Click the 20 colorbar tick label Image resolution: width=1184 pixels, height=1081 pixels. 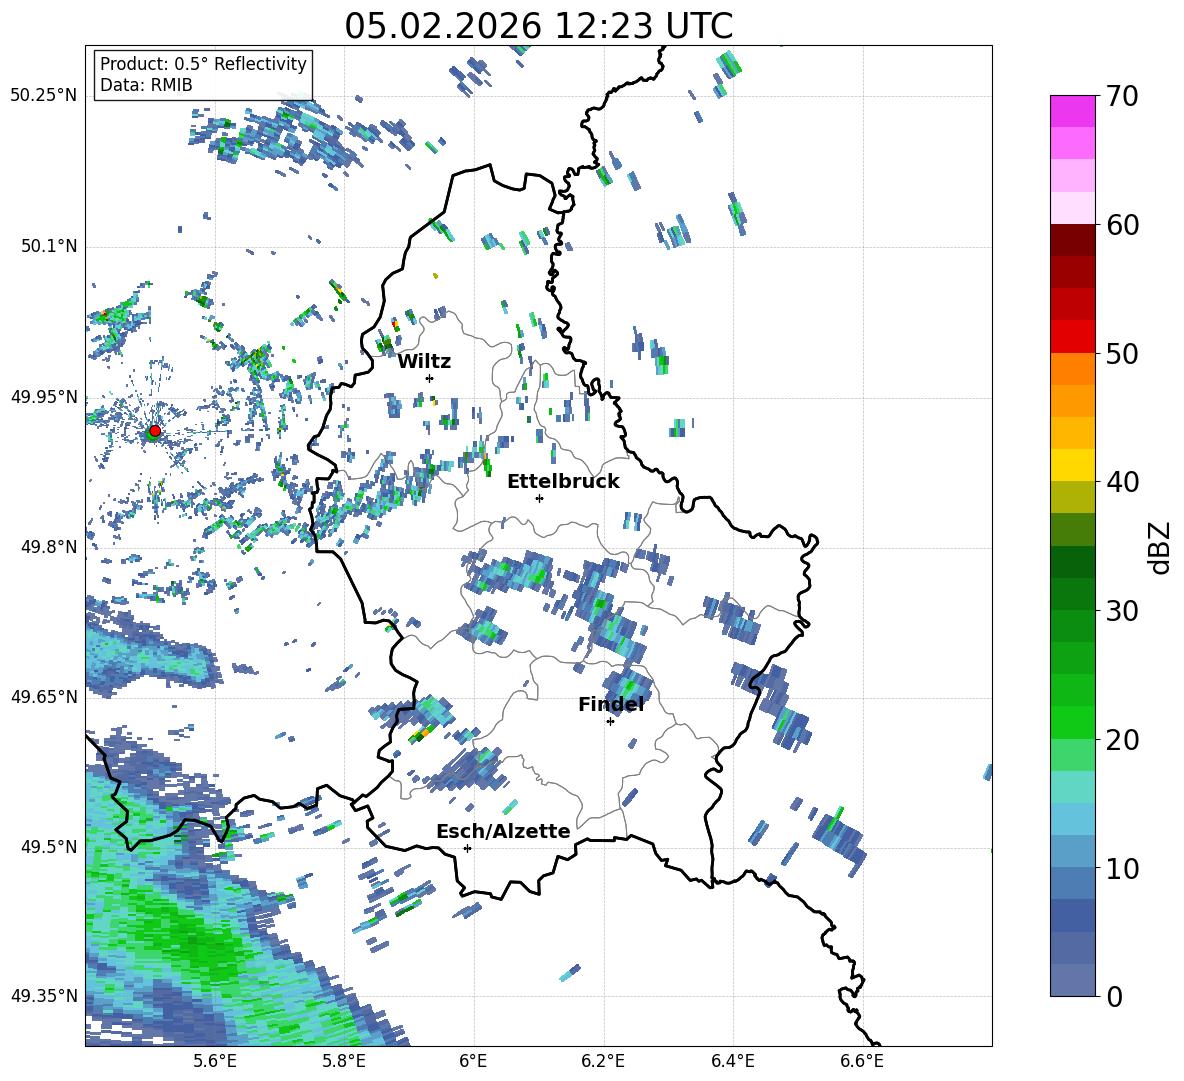click(x=1122, y=739)
